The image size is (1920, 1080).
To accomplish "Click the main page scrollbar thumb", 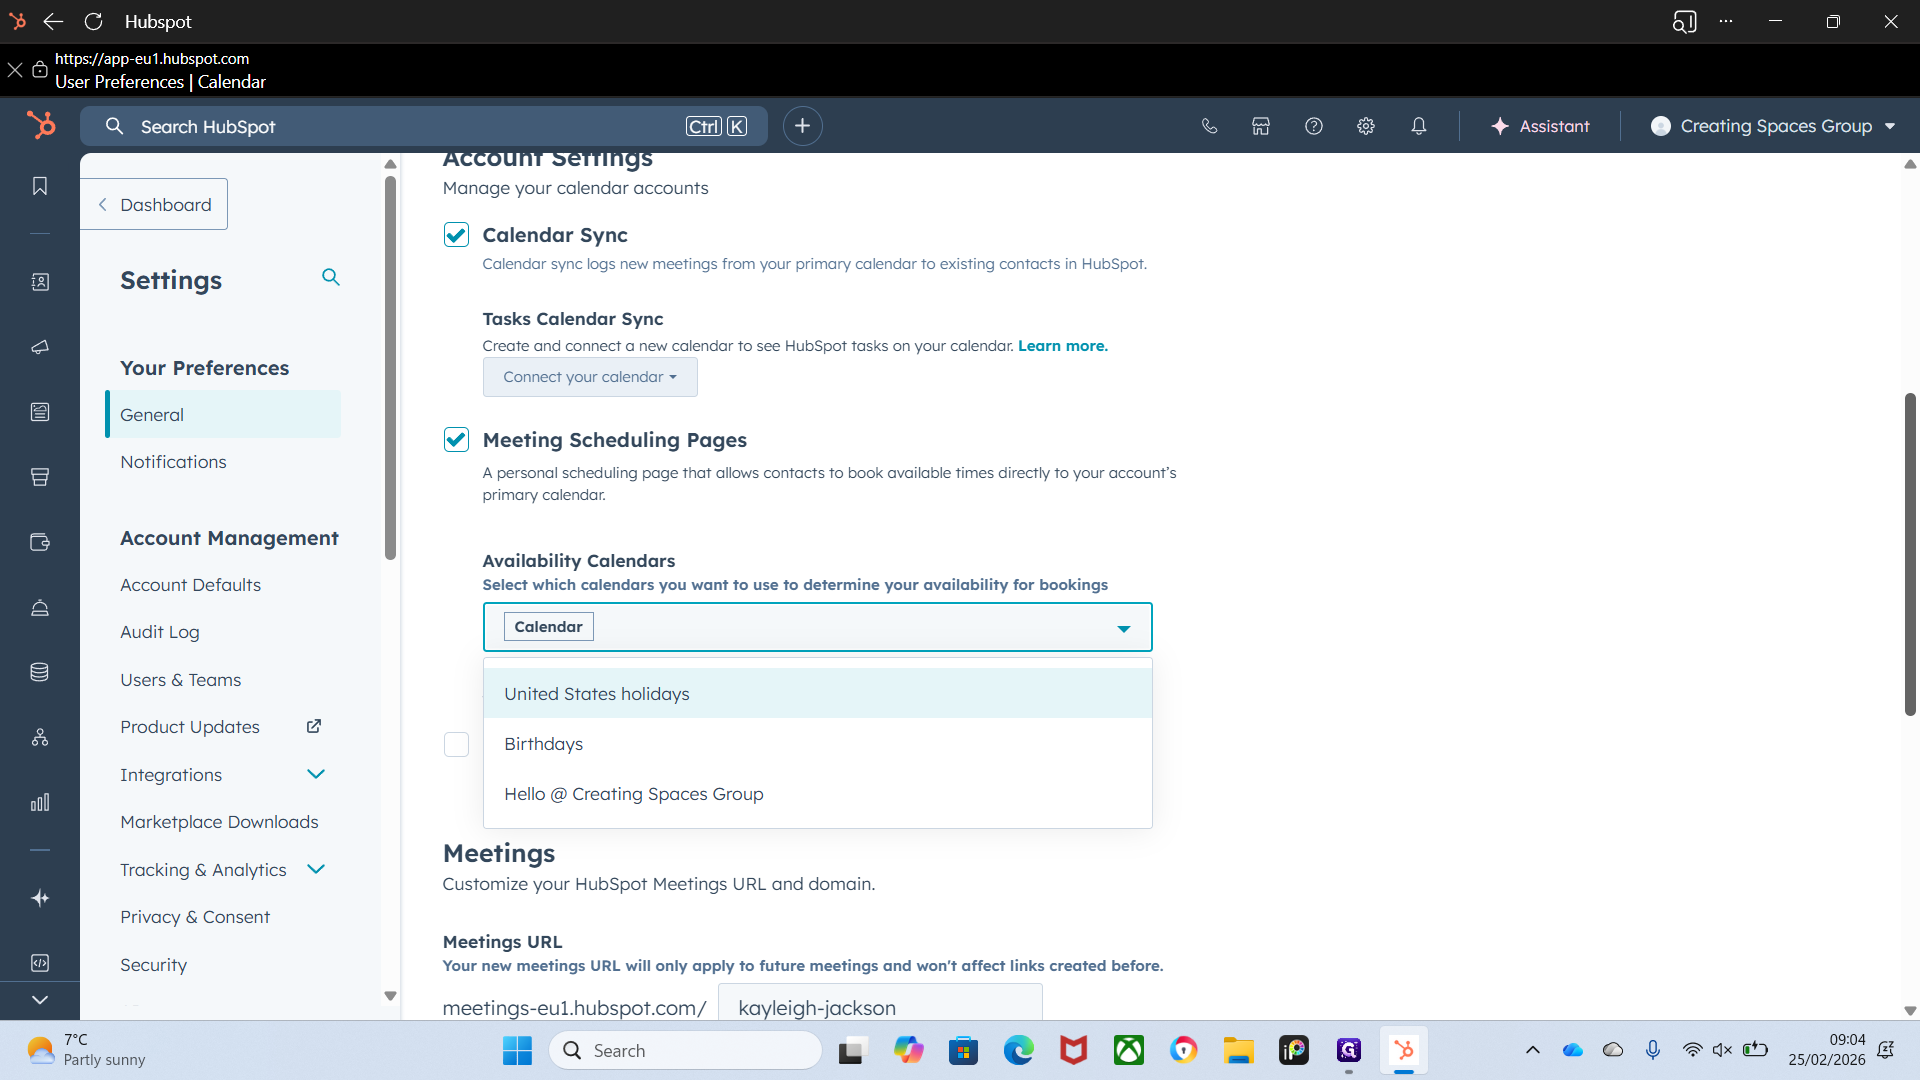I will [1910, 554].
